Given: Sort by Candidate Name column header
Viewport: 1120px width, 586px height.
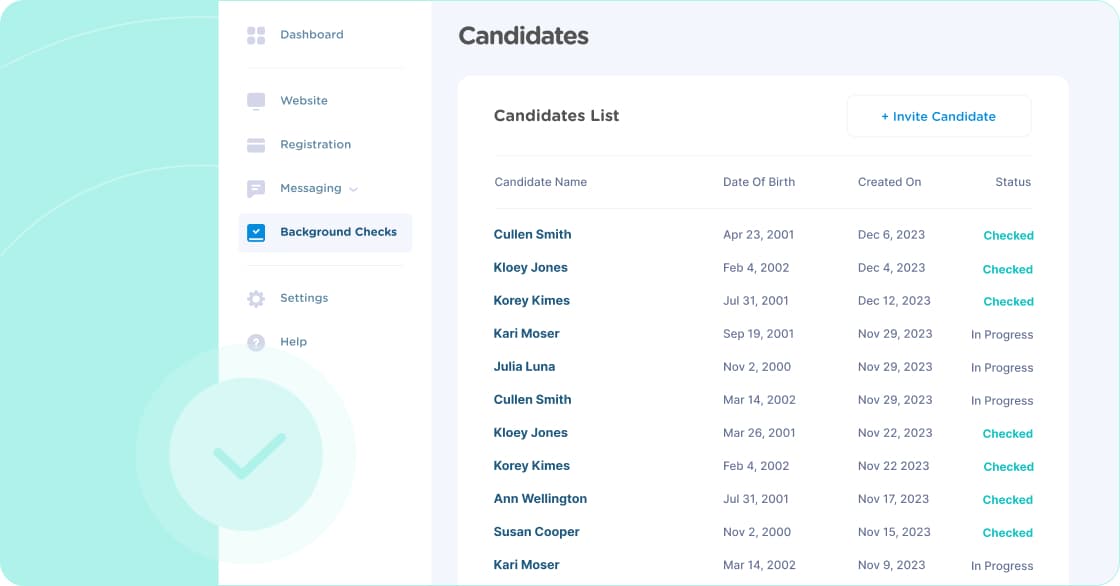Looking at the screenshot, I should 541,182.
